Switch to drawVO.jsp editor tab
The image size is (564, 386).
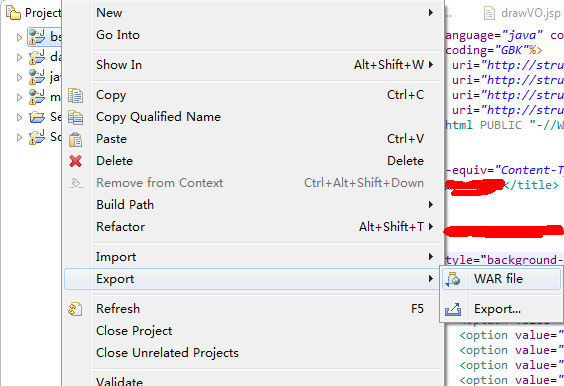point(523,13)
